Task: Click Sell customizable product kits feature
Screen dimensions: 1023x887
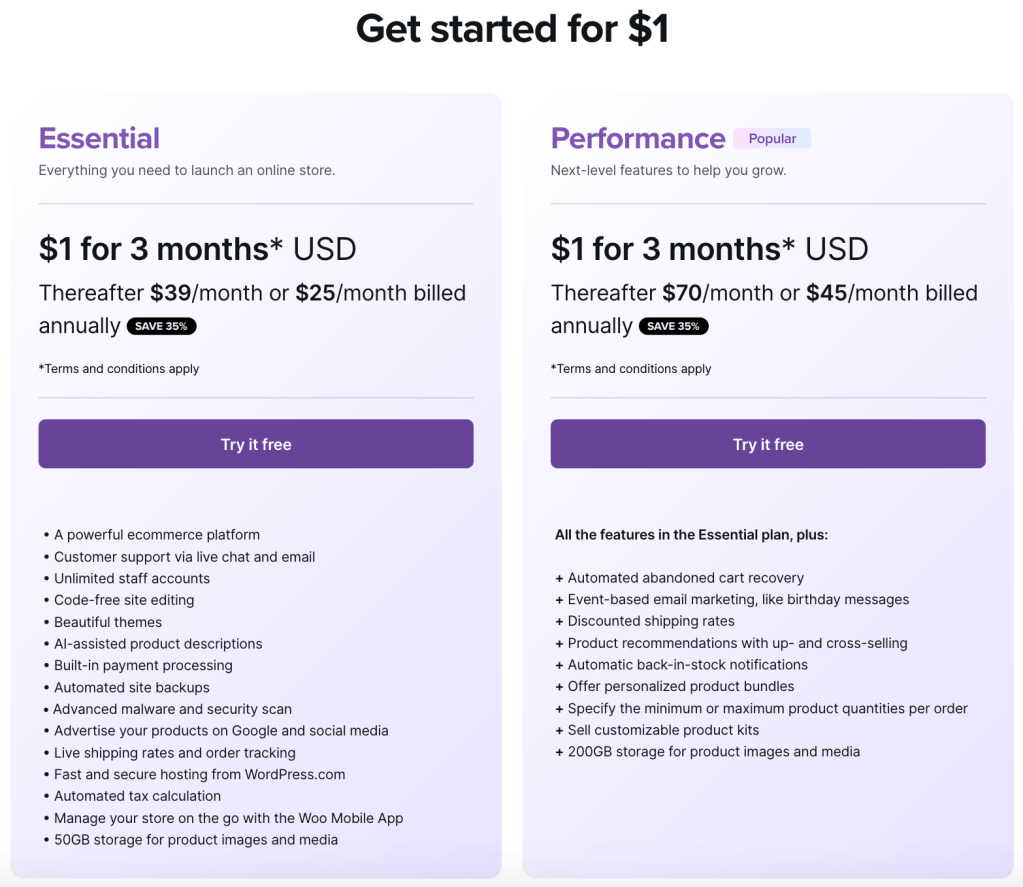Action: 663,730
